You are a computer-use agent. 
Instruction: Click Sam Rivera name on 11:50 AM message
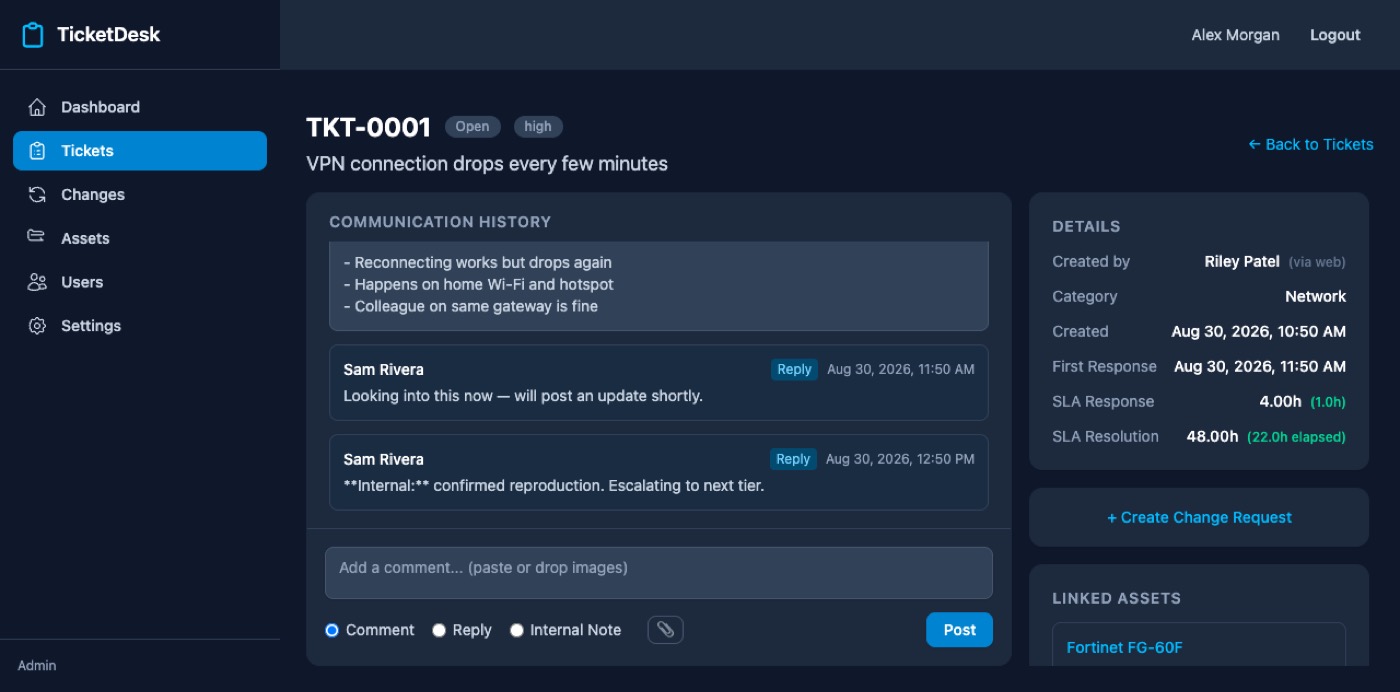click(383, 370)
